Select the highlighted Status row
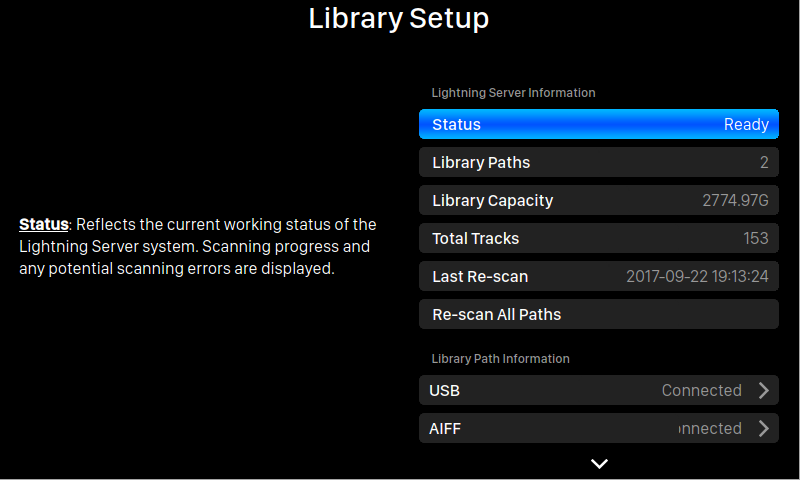The width and height of the screenshot is (800, 480). 599,124
